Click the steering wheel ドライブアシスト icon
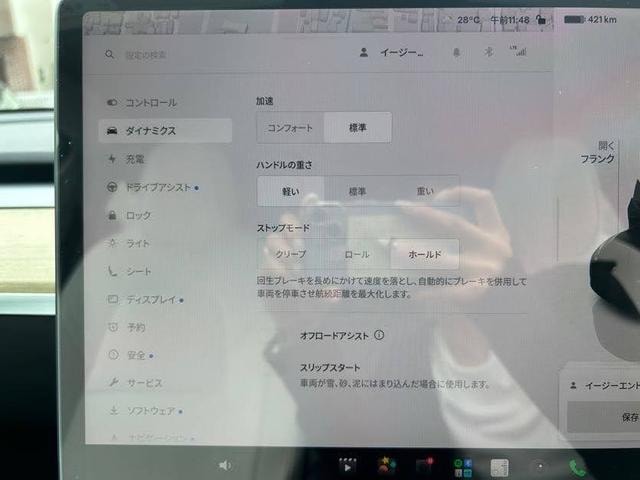This screenshot has width=640, height=480. point(112,187)
